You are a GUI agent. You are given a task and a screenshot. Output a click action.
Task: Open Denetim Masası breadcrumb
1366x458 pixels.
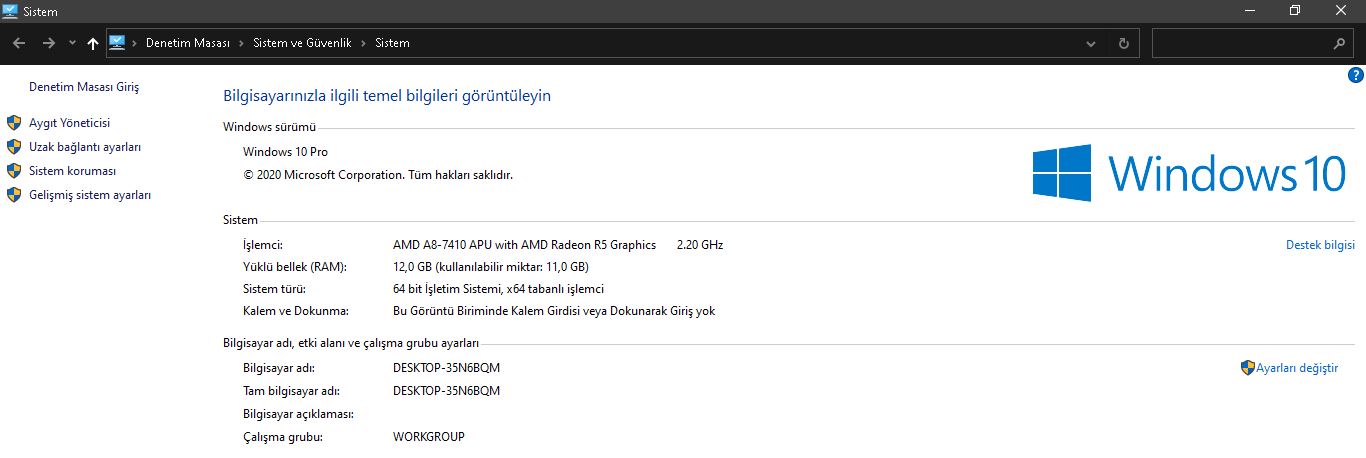[x=188, y=43]
